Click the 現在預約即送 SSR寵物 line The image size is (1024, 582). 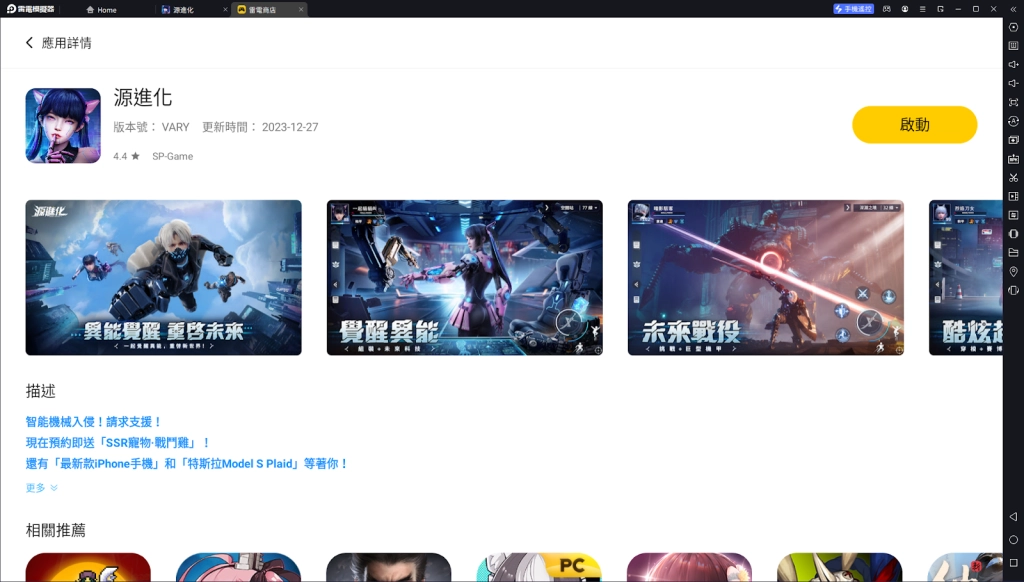click(x=118, y=443)
